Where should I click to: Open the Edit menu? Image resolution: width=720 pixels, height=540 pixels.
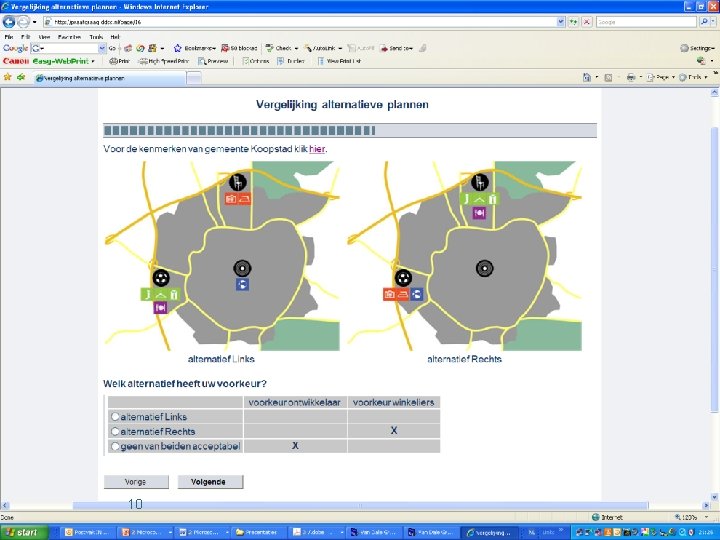(25, 37)
